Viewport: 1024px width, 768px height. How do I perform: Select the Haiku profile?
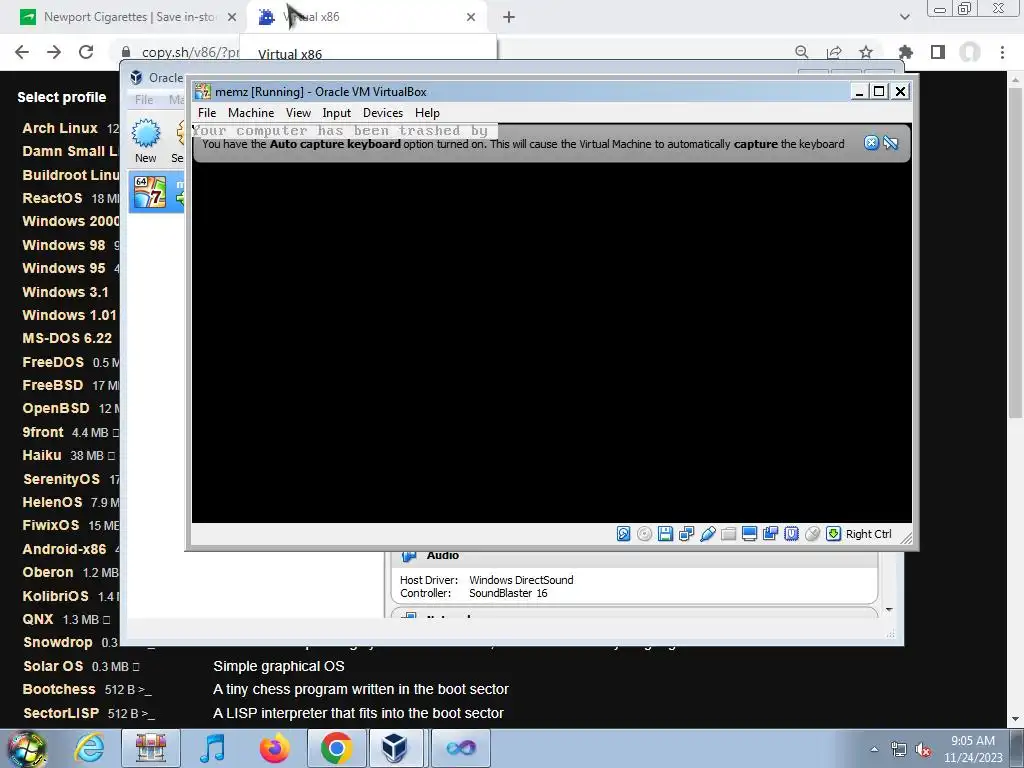pyautogui.click(x=42, y=455)
